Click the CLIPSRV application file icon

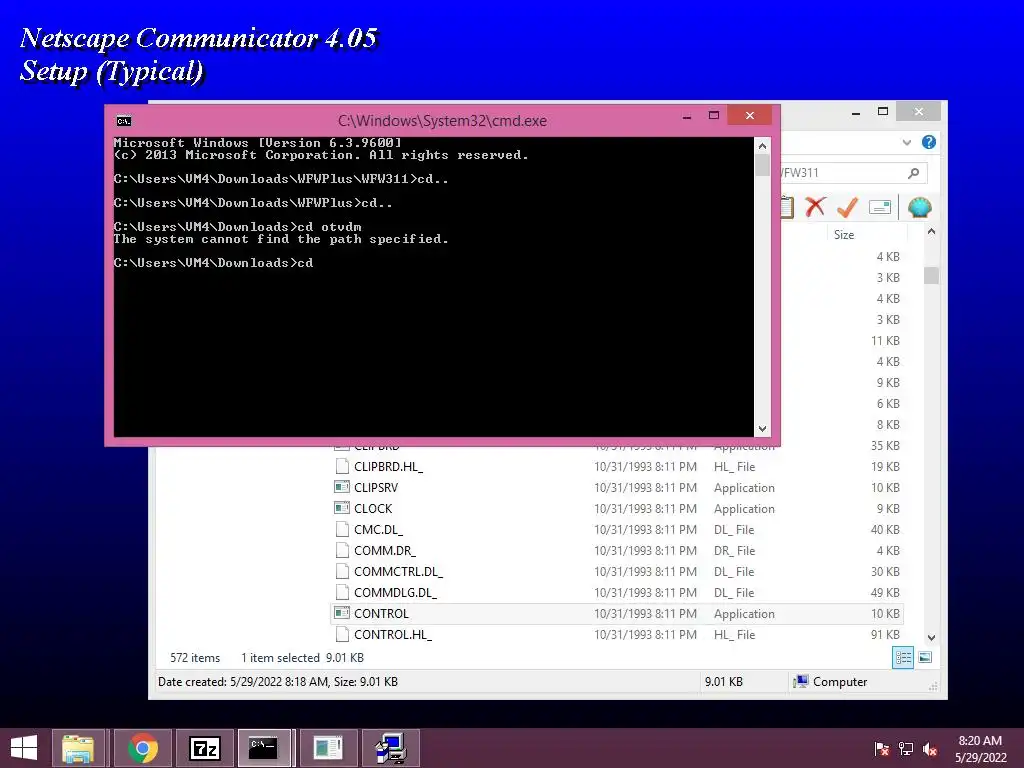[x=342, y=487]
